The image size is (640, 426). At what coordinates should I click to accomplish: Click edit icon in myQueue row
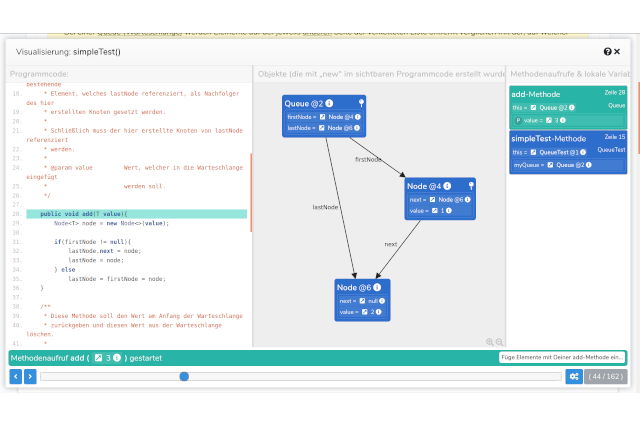tap(550, 165)
